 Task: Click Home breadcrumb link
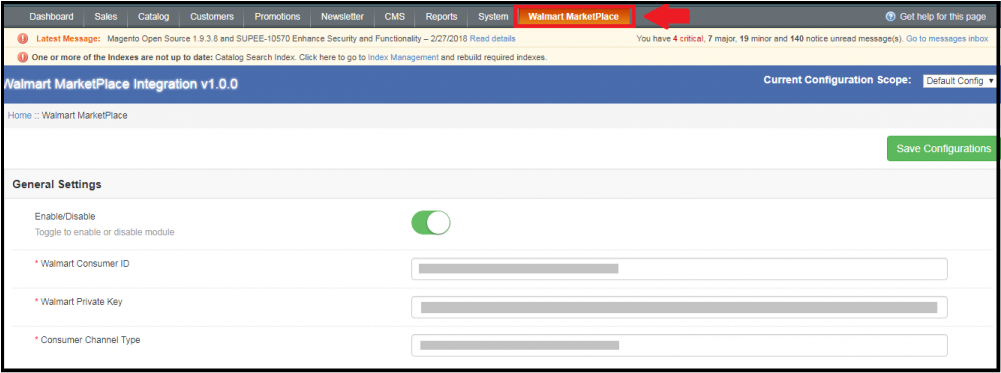(x=19, y=116)
